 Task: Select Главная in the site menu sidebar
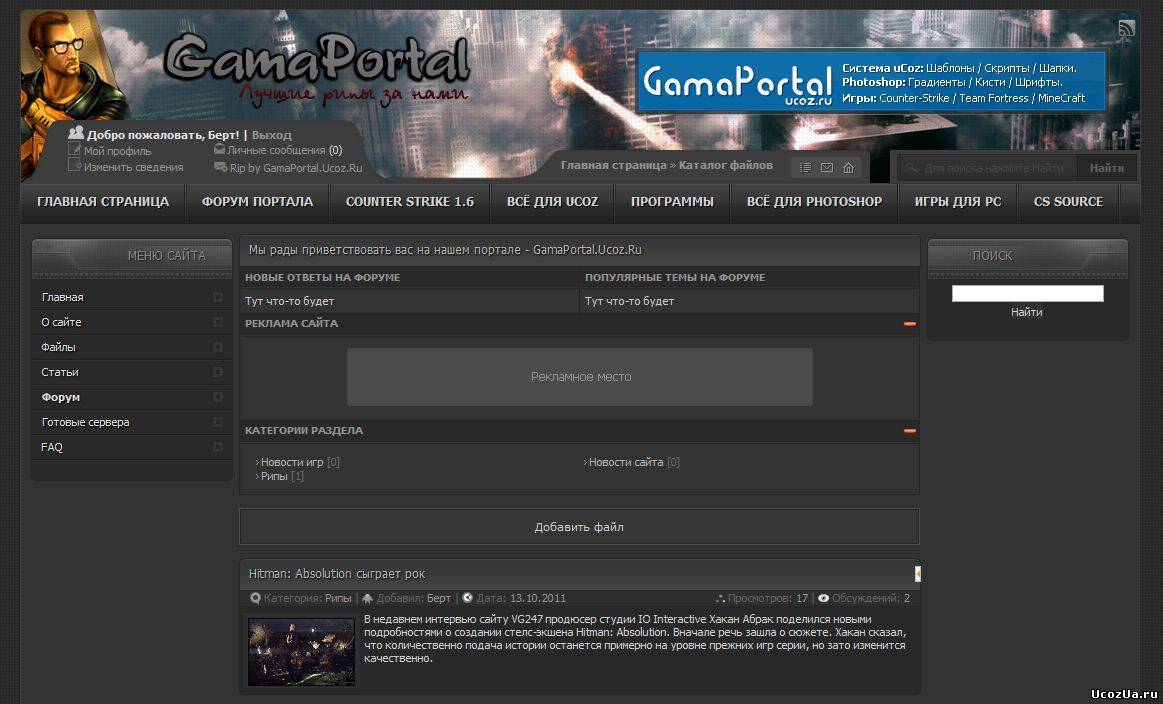132,297
